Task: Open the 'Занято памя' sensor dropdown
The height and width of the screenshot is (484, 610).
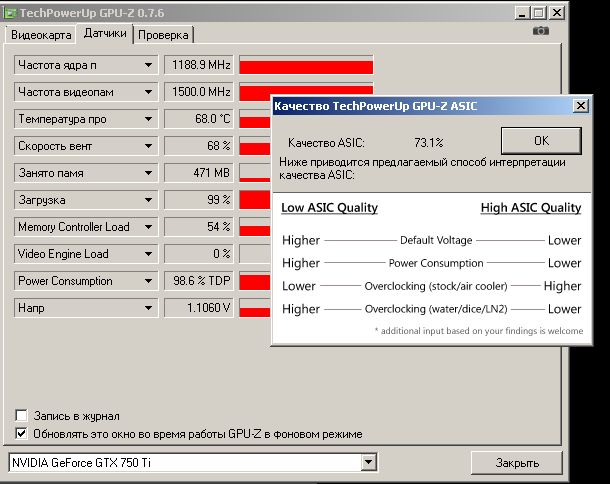Action: (x=148, y=173)
